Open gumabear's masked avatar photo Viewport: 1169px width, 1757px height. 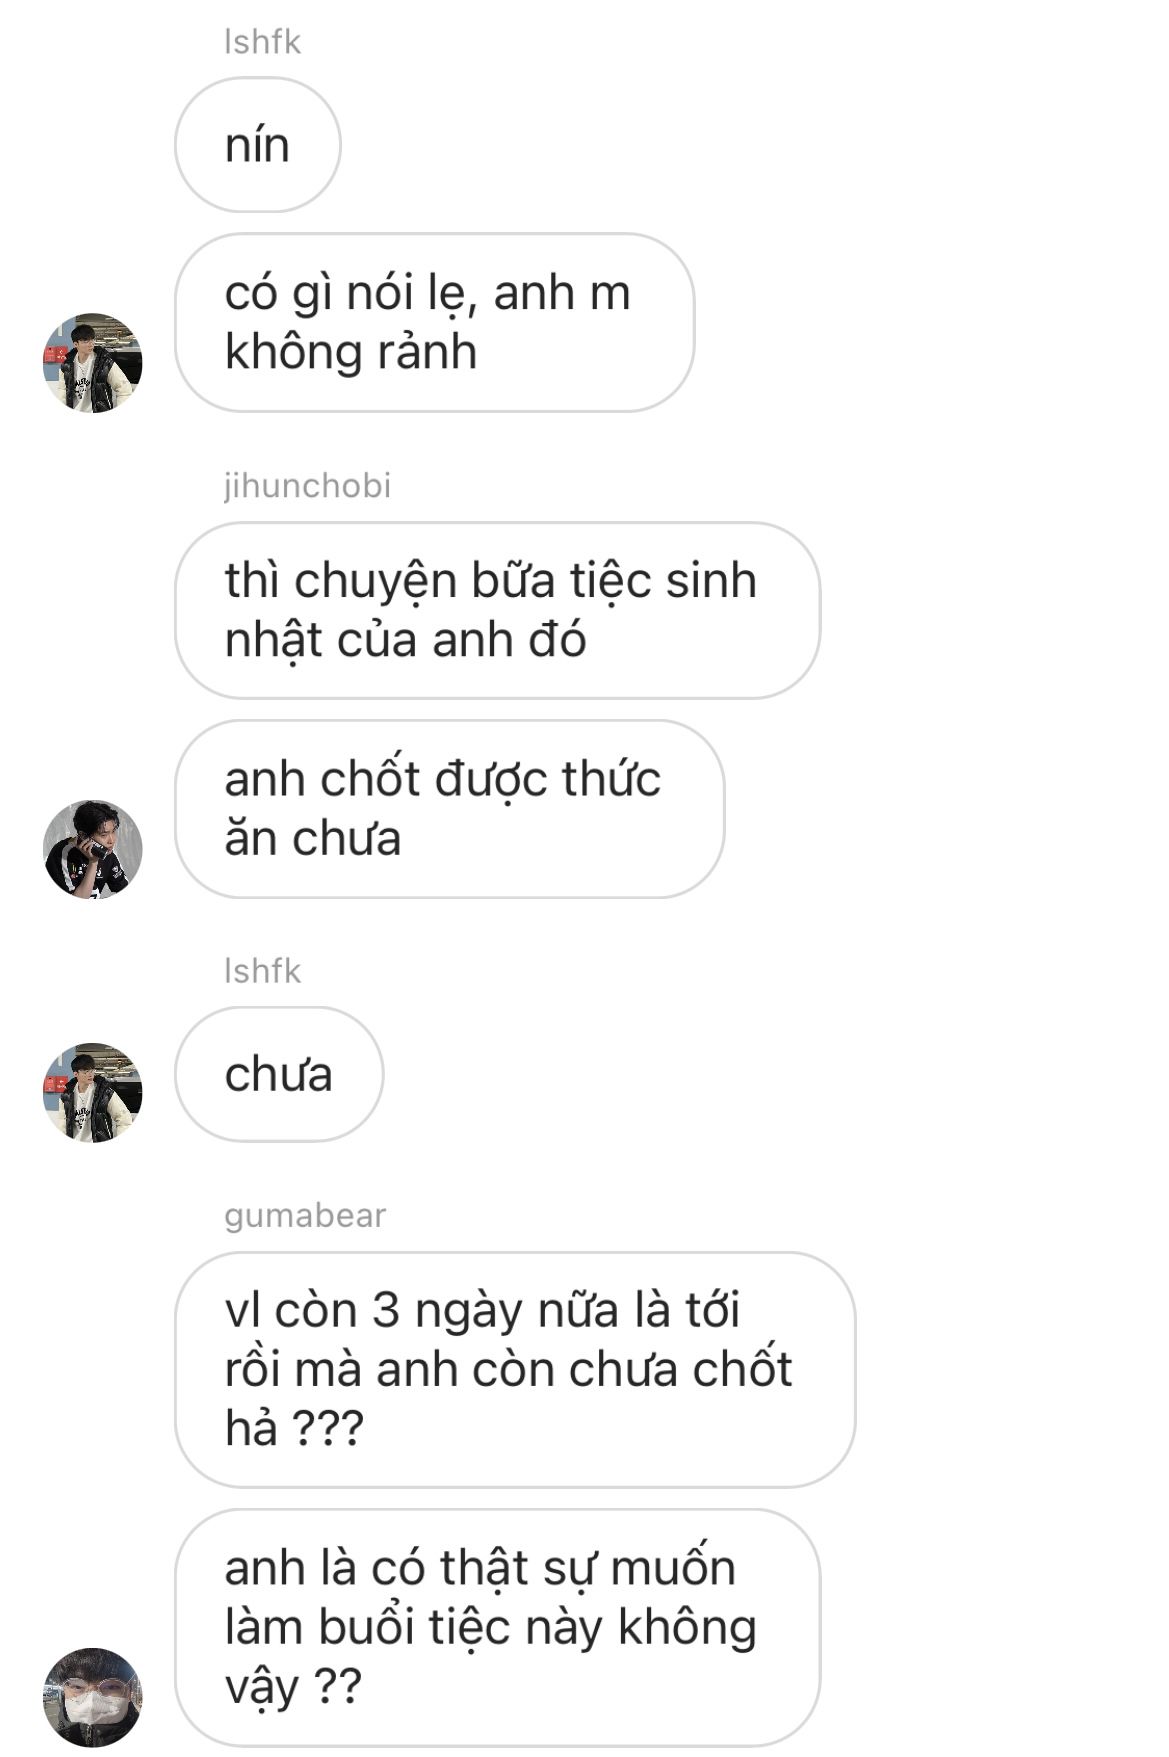click(92, 1697)
